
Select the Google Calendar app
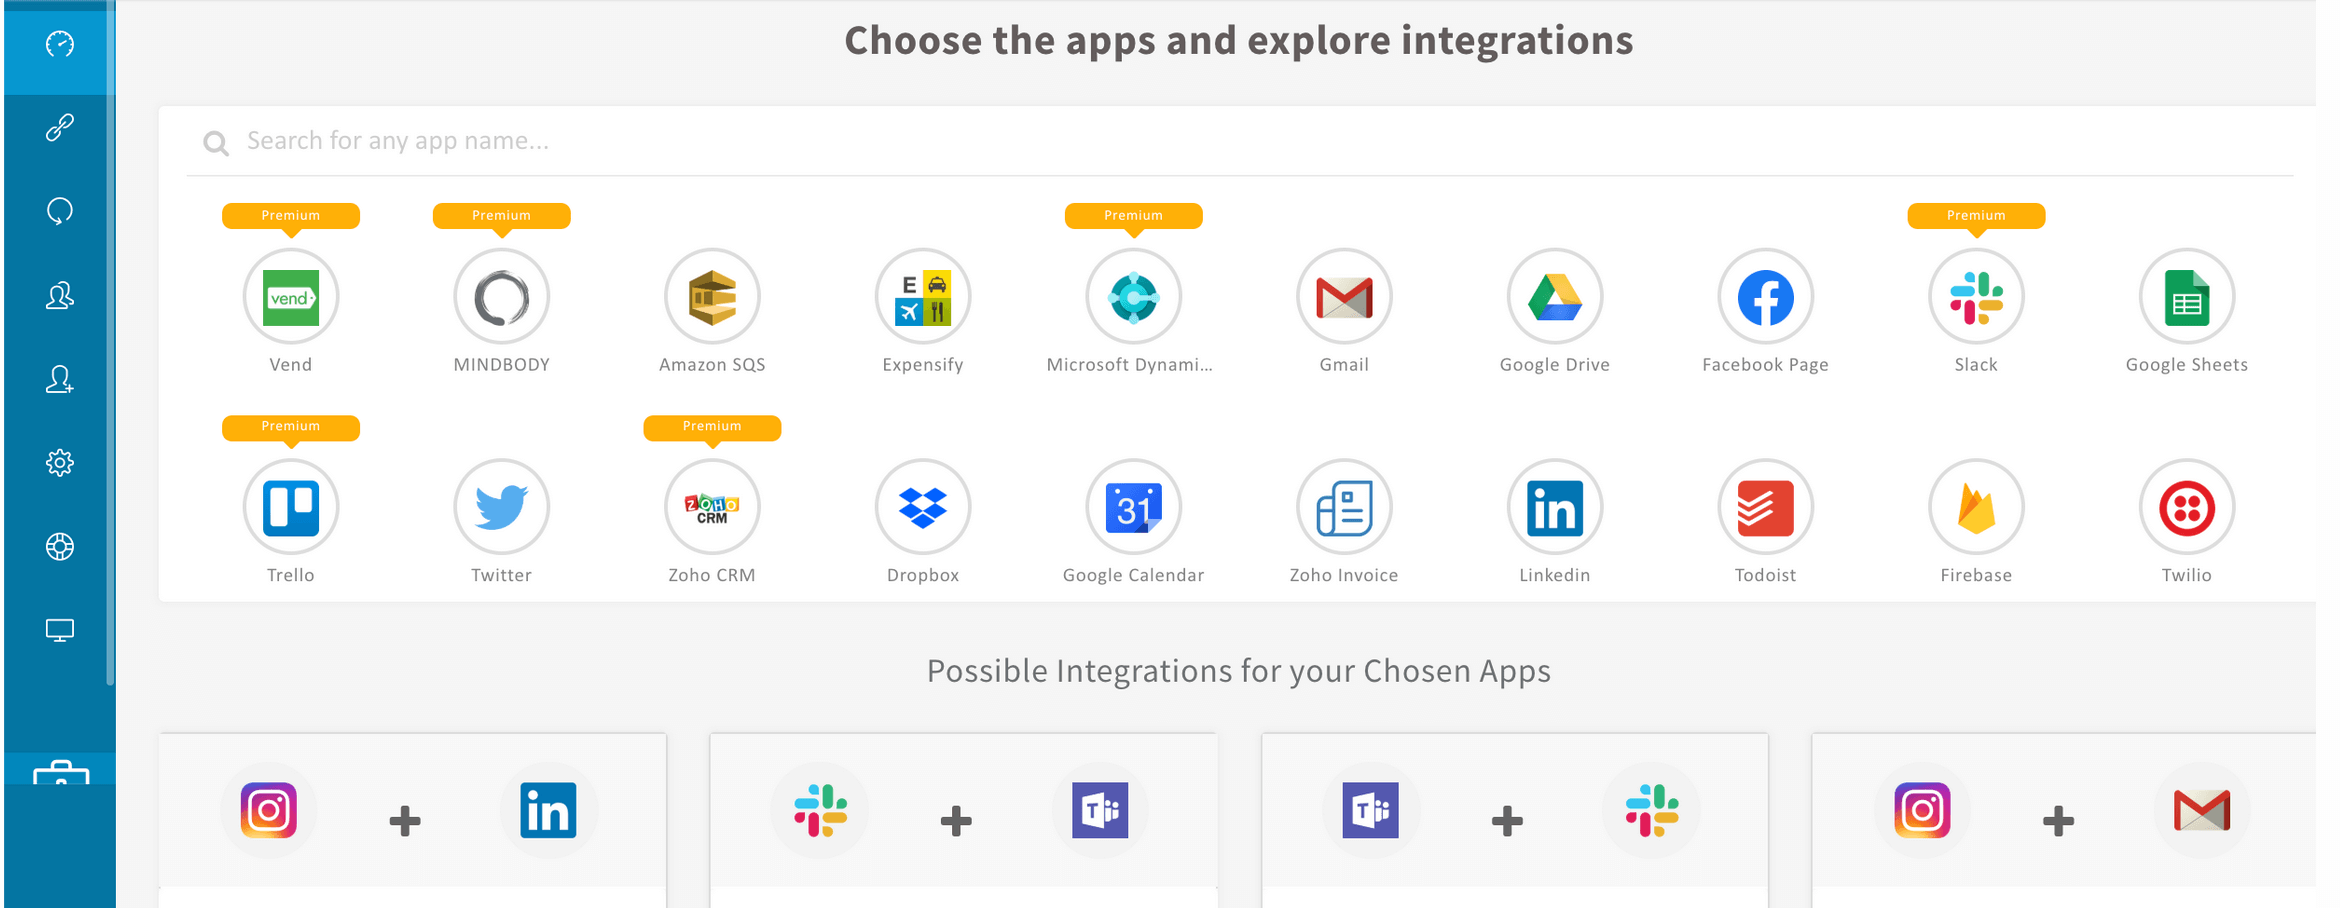[1133, 507]
